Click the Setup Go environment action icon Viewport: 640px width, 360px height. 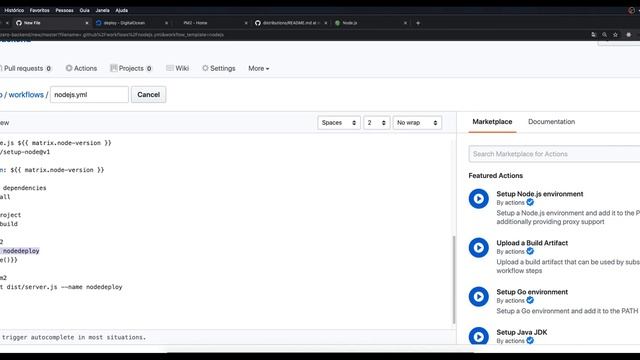click(479, 297)
